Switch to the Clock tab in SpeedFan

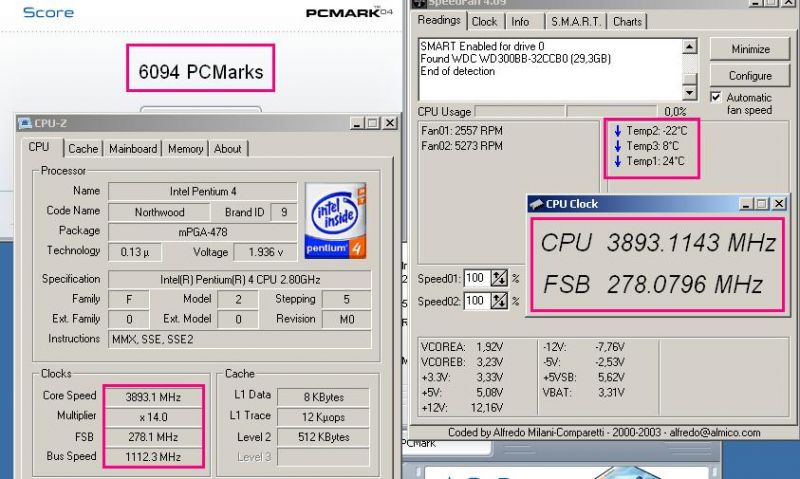[484, 21]
